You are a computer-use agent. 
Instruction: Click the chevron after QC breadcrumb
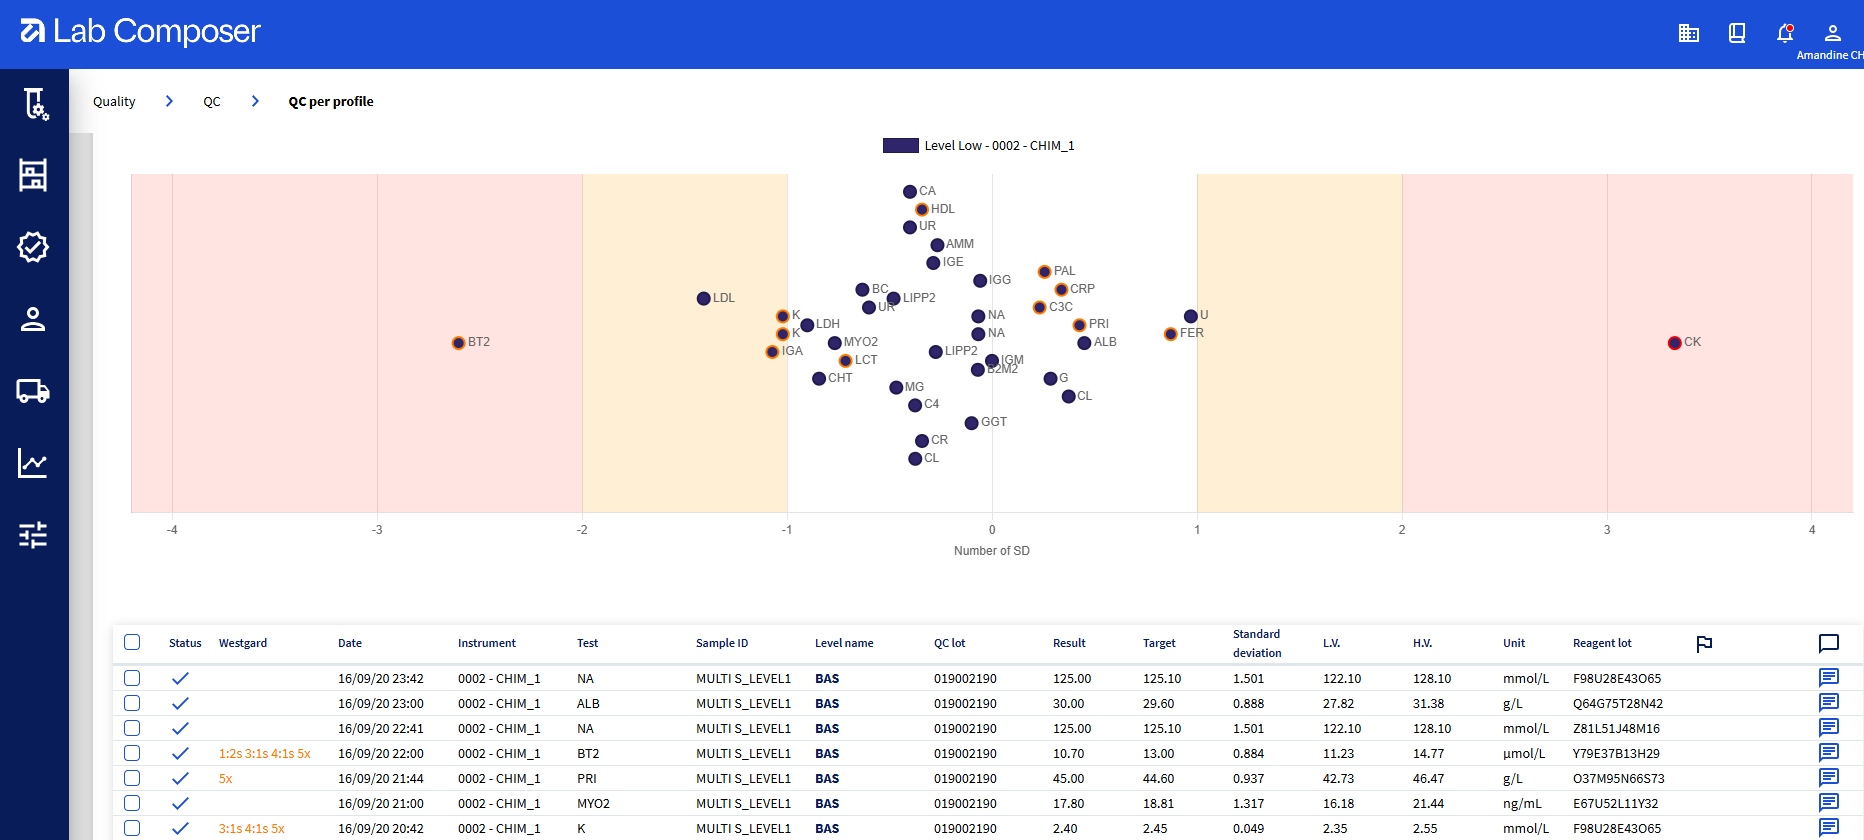click(255, 101)
